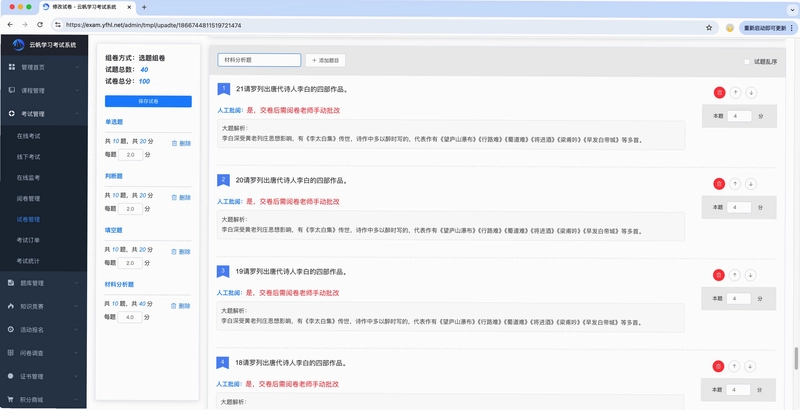The image size is (800, 410).
Task: Move question 20 up with arrow icon
Action: pos(735,184)
